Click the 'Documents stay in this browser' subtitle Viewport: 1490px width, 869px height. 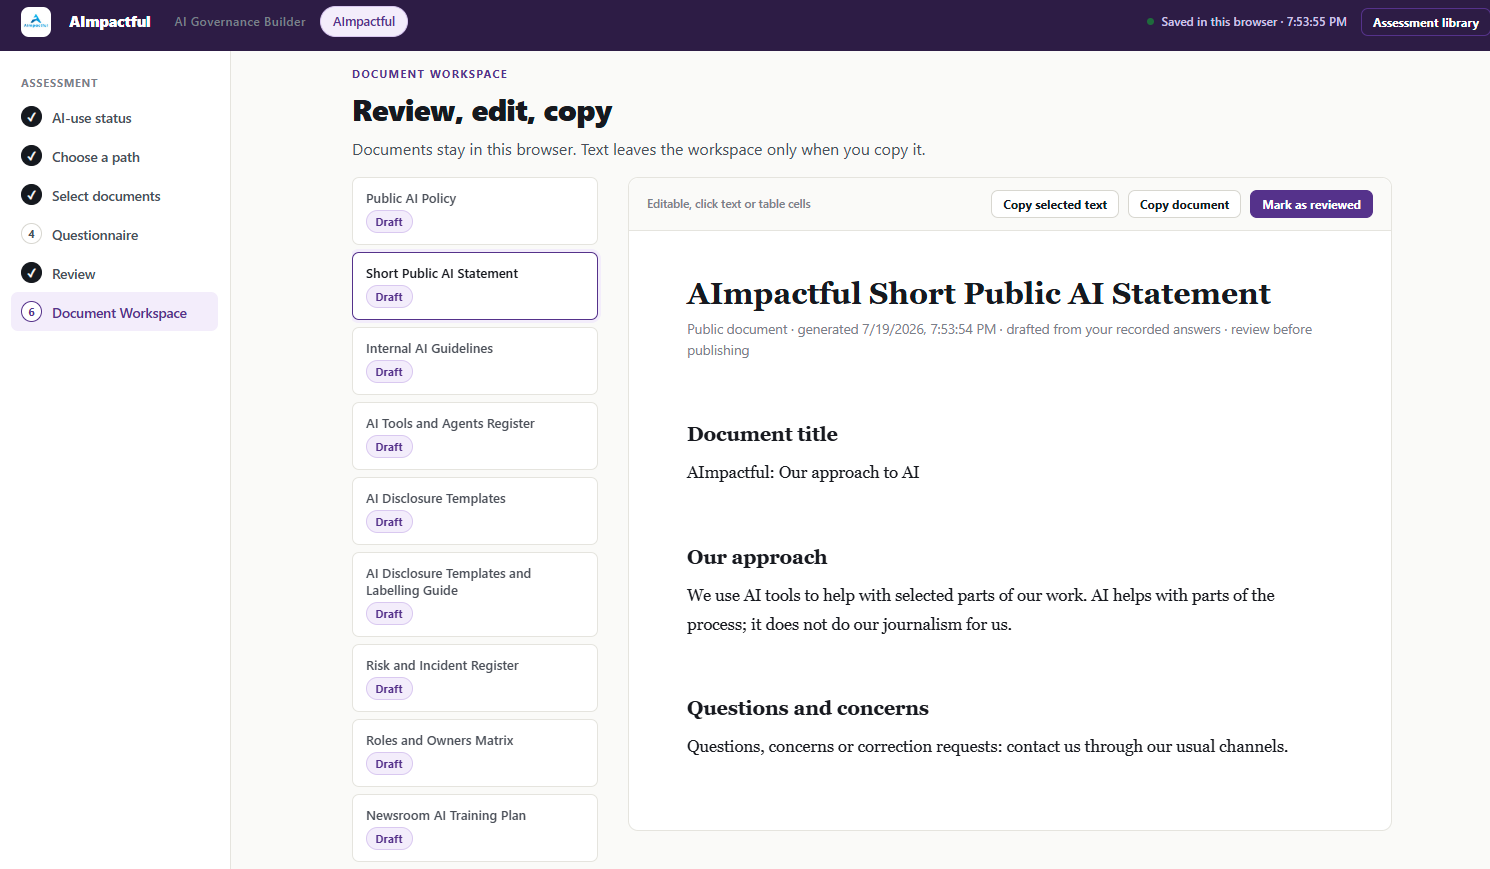coord(639,150)
